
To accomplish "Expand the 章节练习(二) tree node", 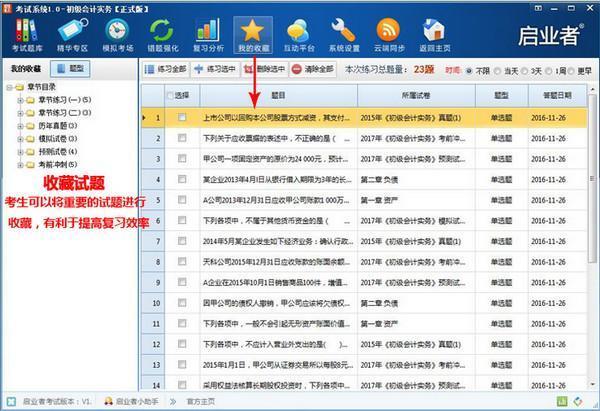I will coord(20,113).
